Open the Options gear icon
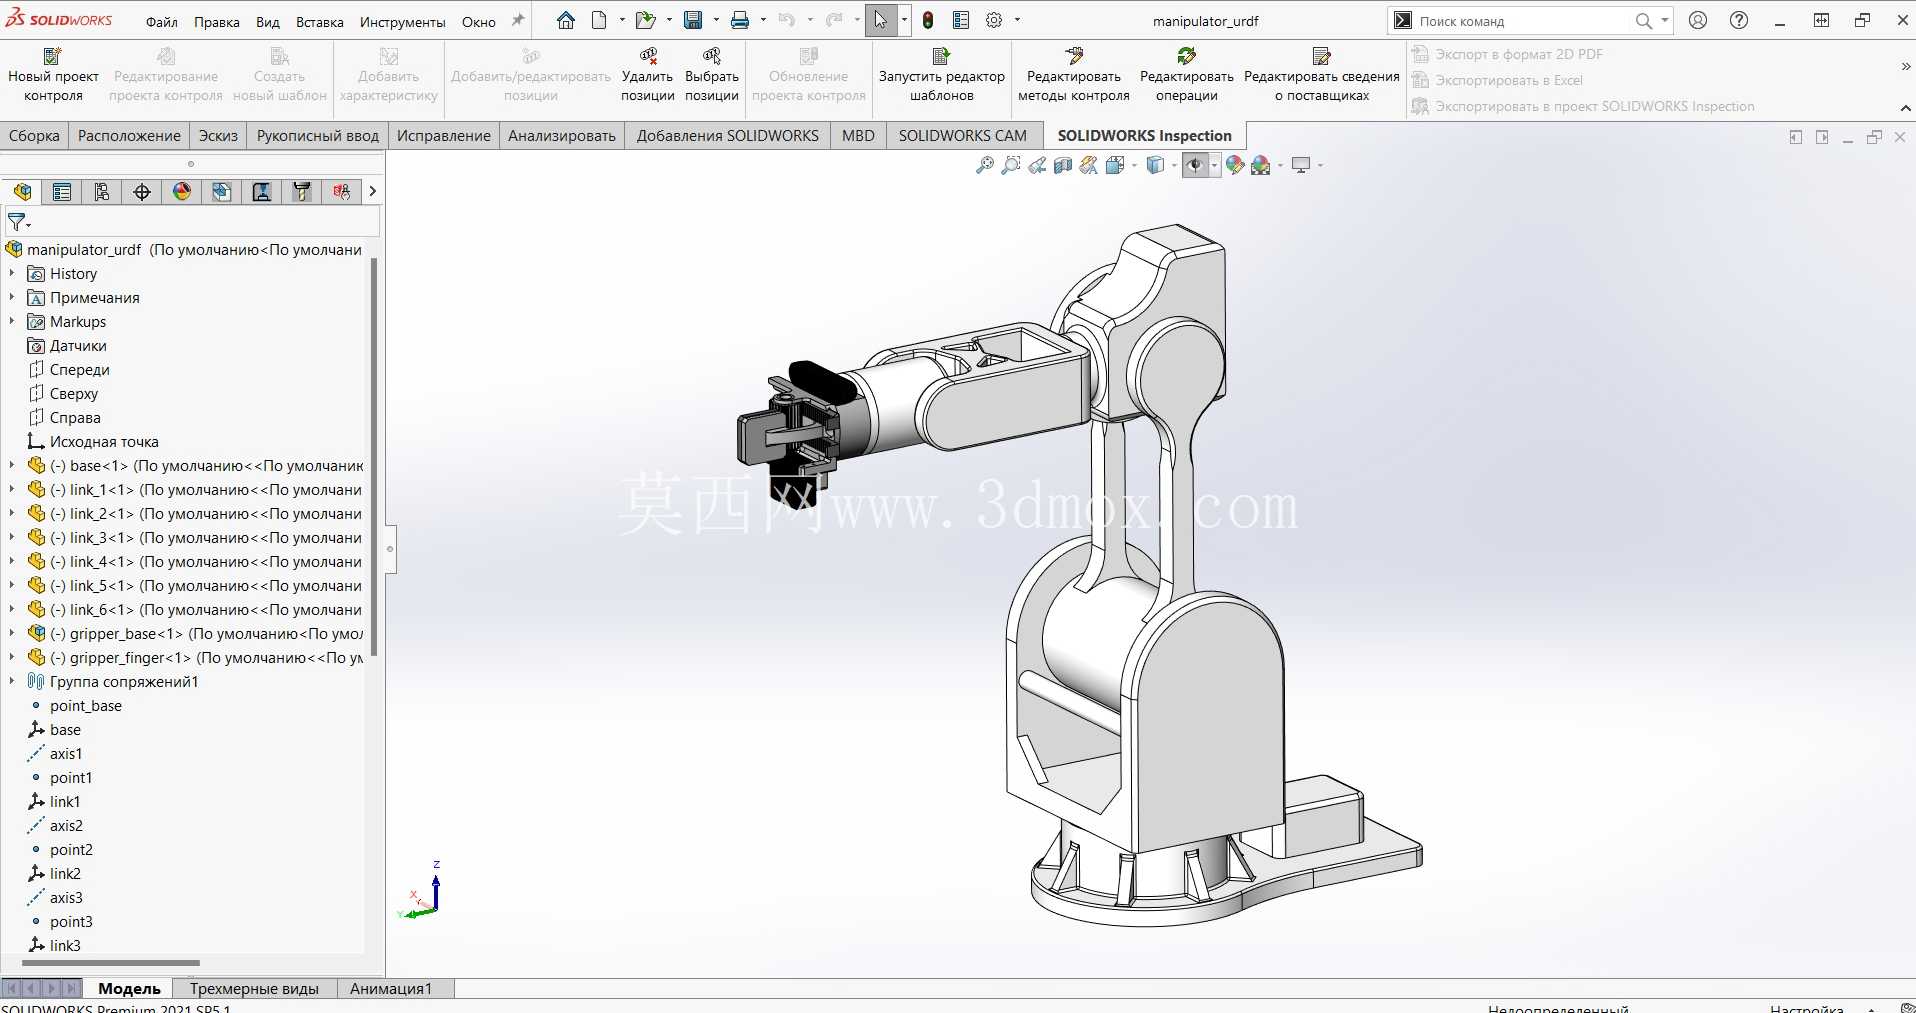 coord(994,20)
